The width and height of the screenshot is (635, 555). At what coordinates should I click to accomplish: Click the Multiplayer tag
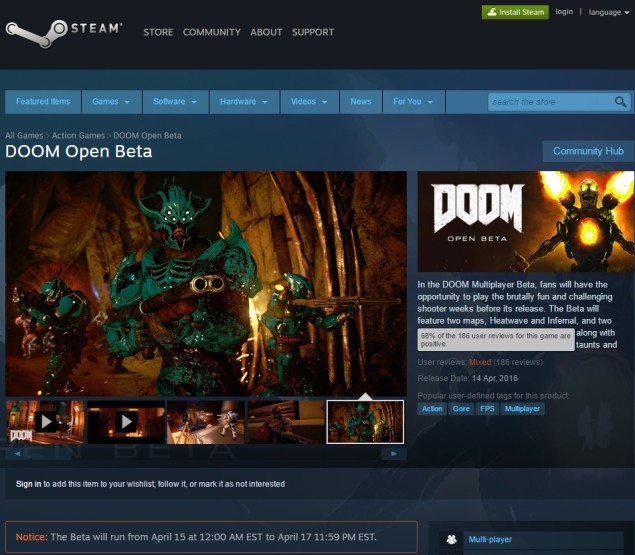pos(522,409)
